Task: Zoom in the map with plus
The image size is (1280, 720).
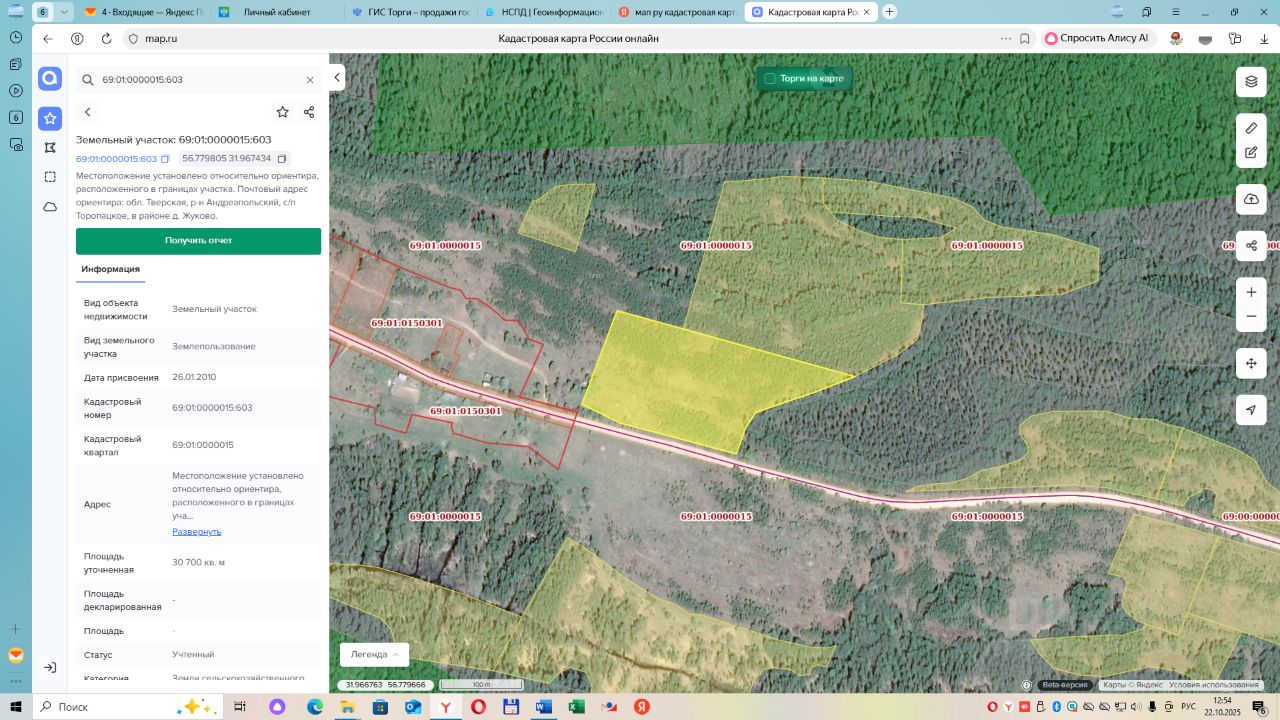Action: click(x=1251, y=292)
